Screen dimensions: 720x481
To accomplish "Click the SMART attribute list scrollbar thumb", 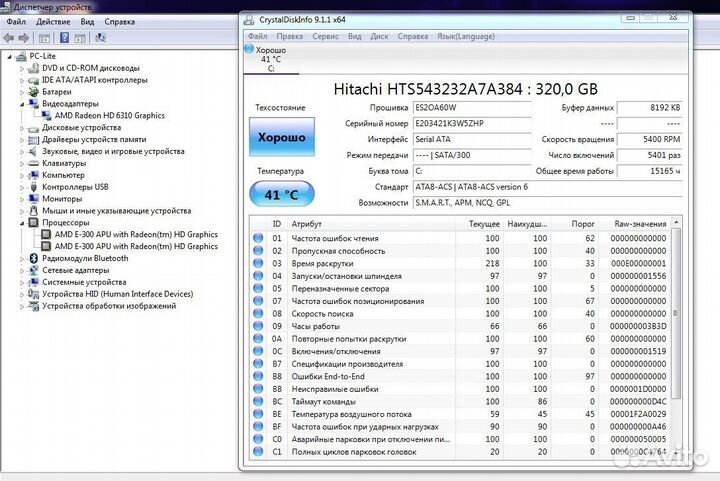I will coord(675,313).
